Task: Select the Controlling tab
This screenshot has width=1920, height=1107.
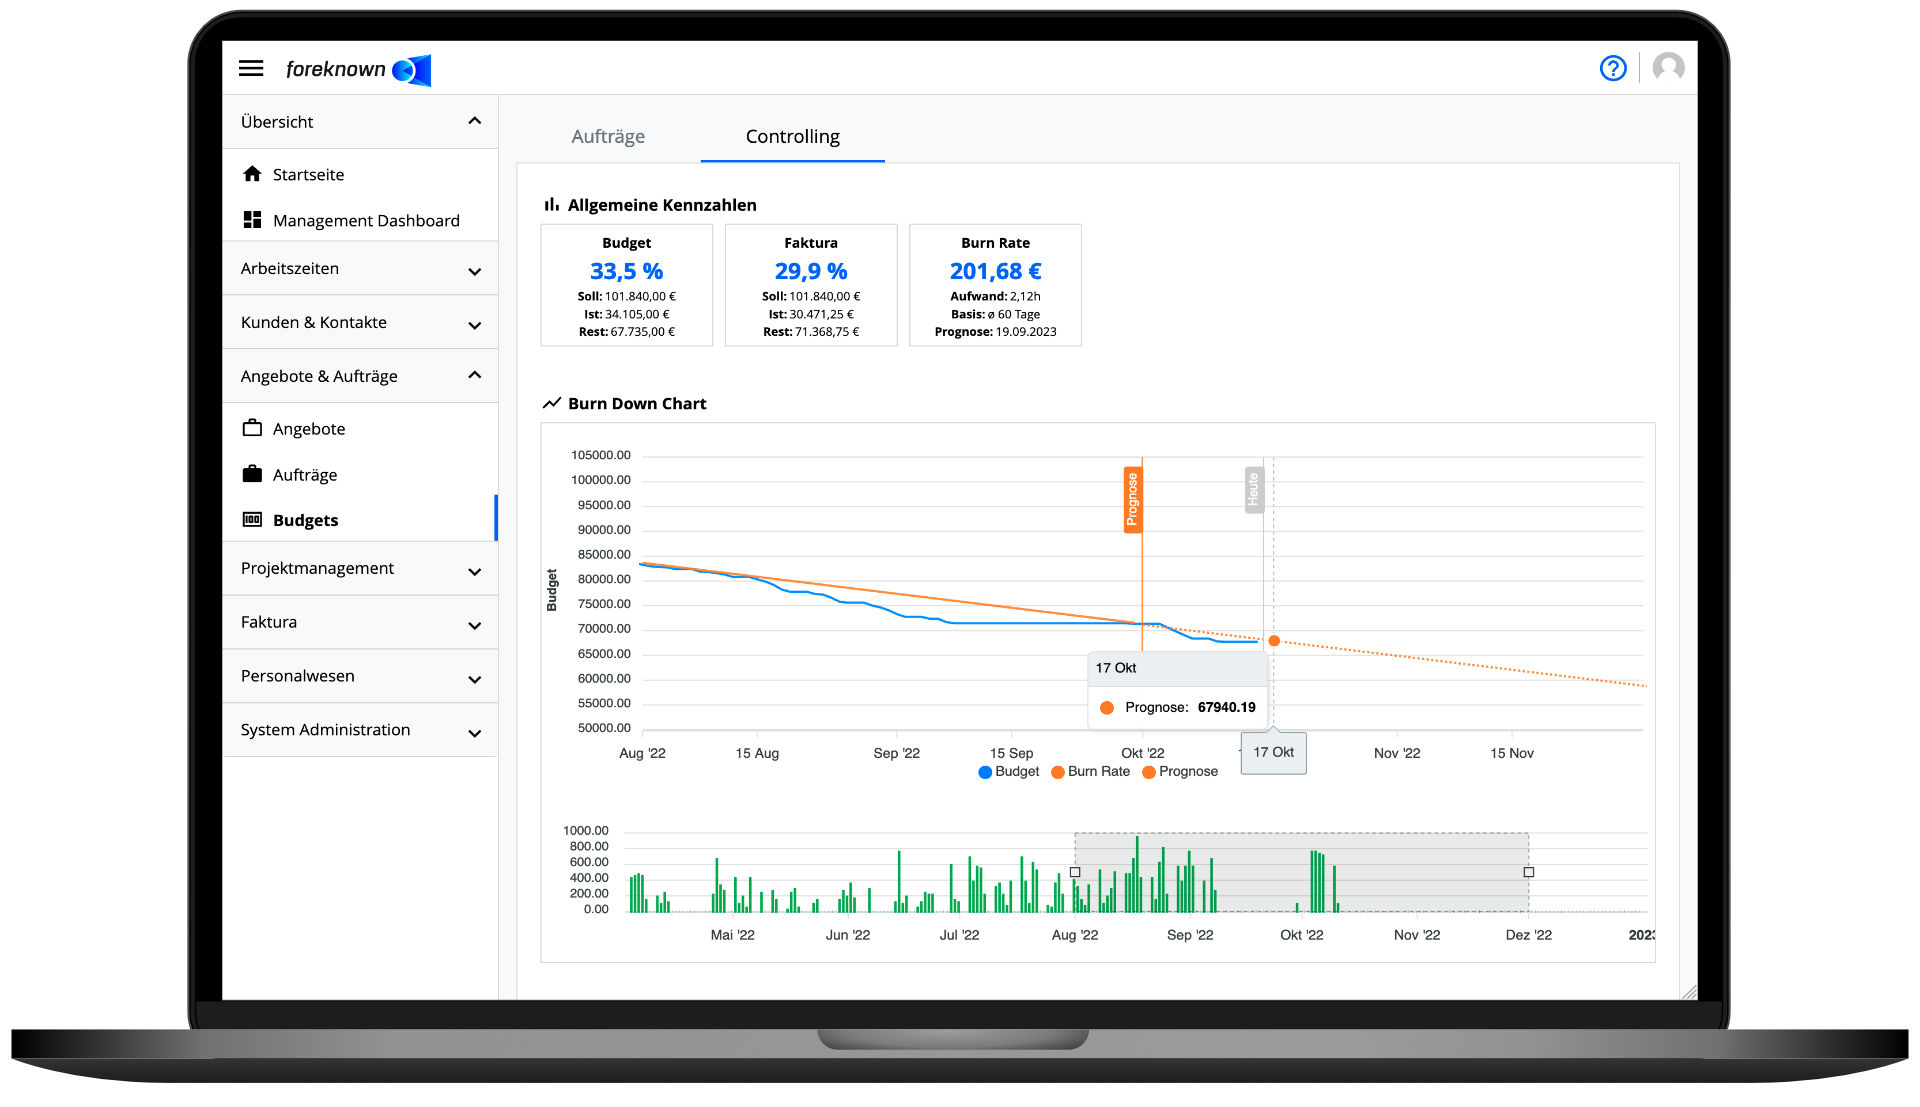Action: [x=792, y=136]
